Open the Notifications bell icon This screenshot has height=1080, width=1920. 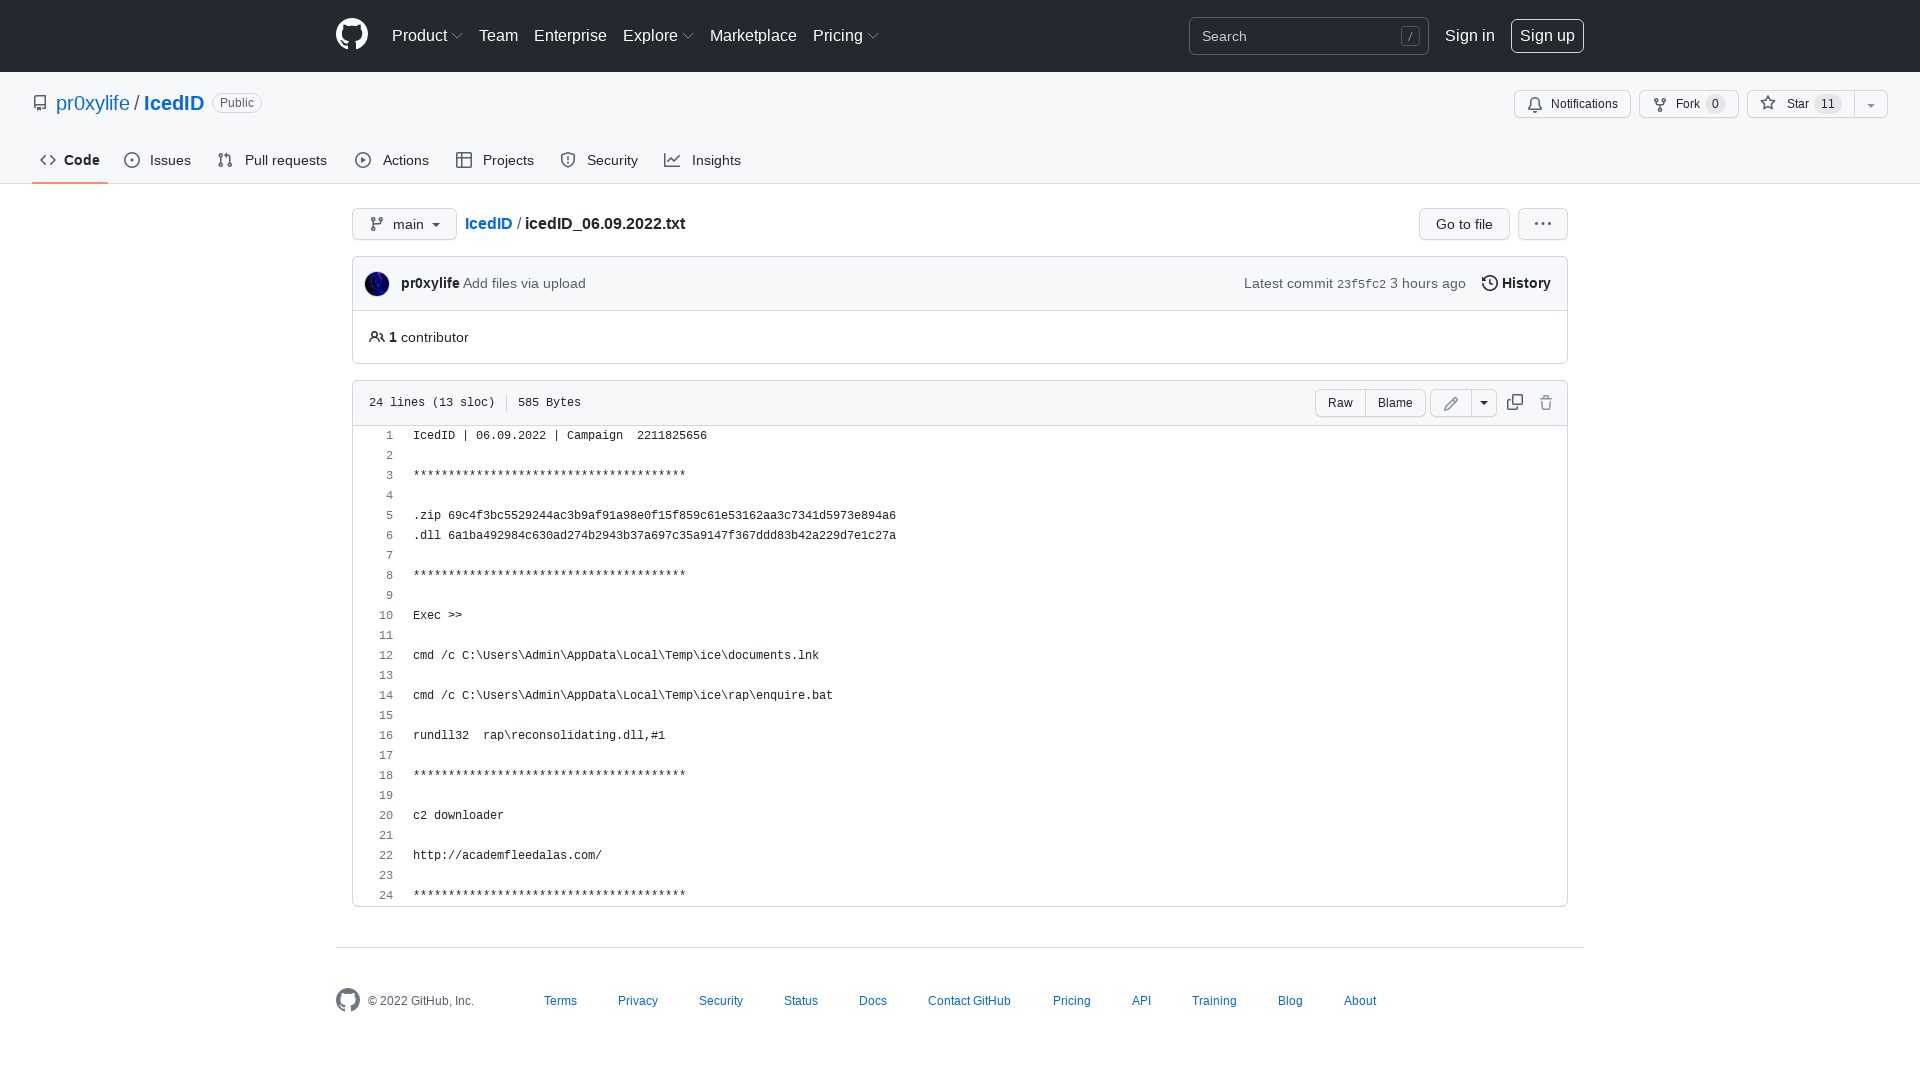(x=1534, y=104)
